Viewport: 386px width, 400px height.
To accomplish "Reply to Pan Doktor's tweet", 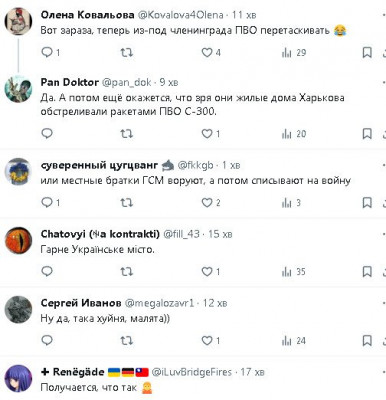I will [47, 134].
